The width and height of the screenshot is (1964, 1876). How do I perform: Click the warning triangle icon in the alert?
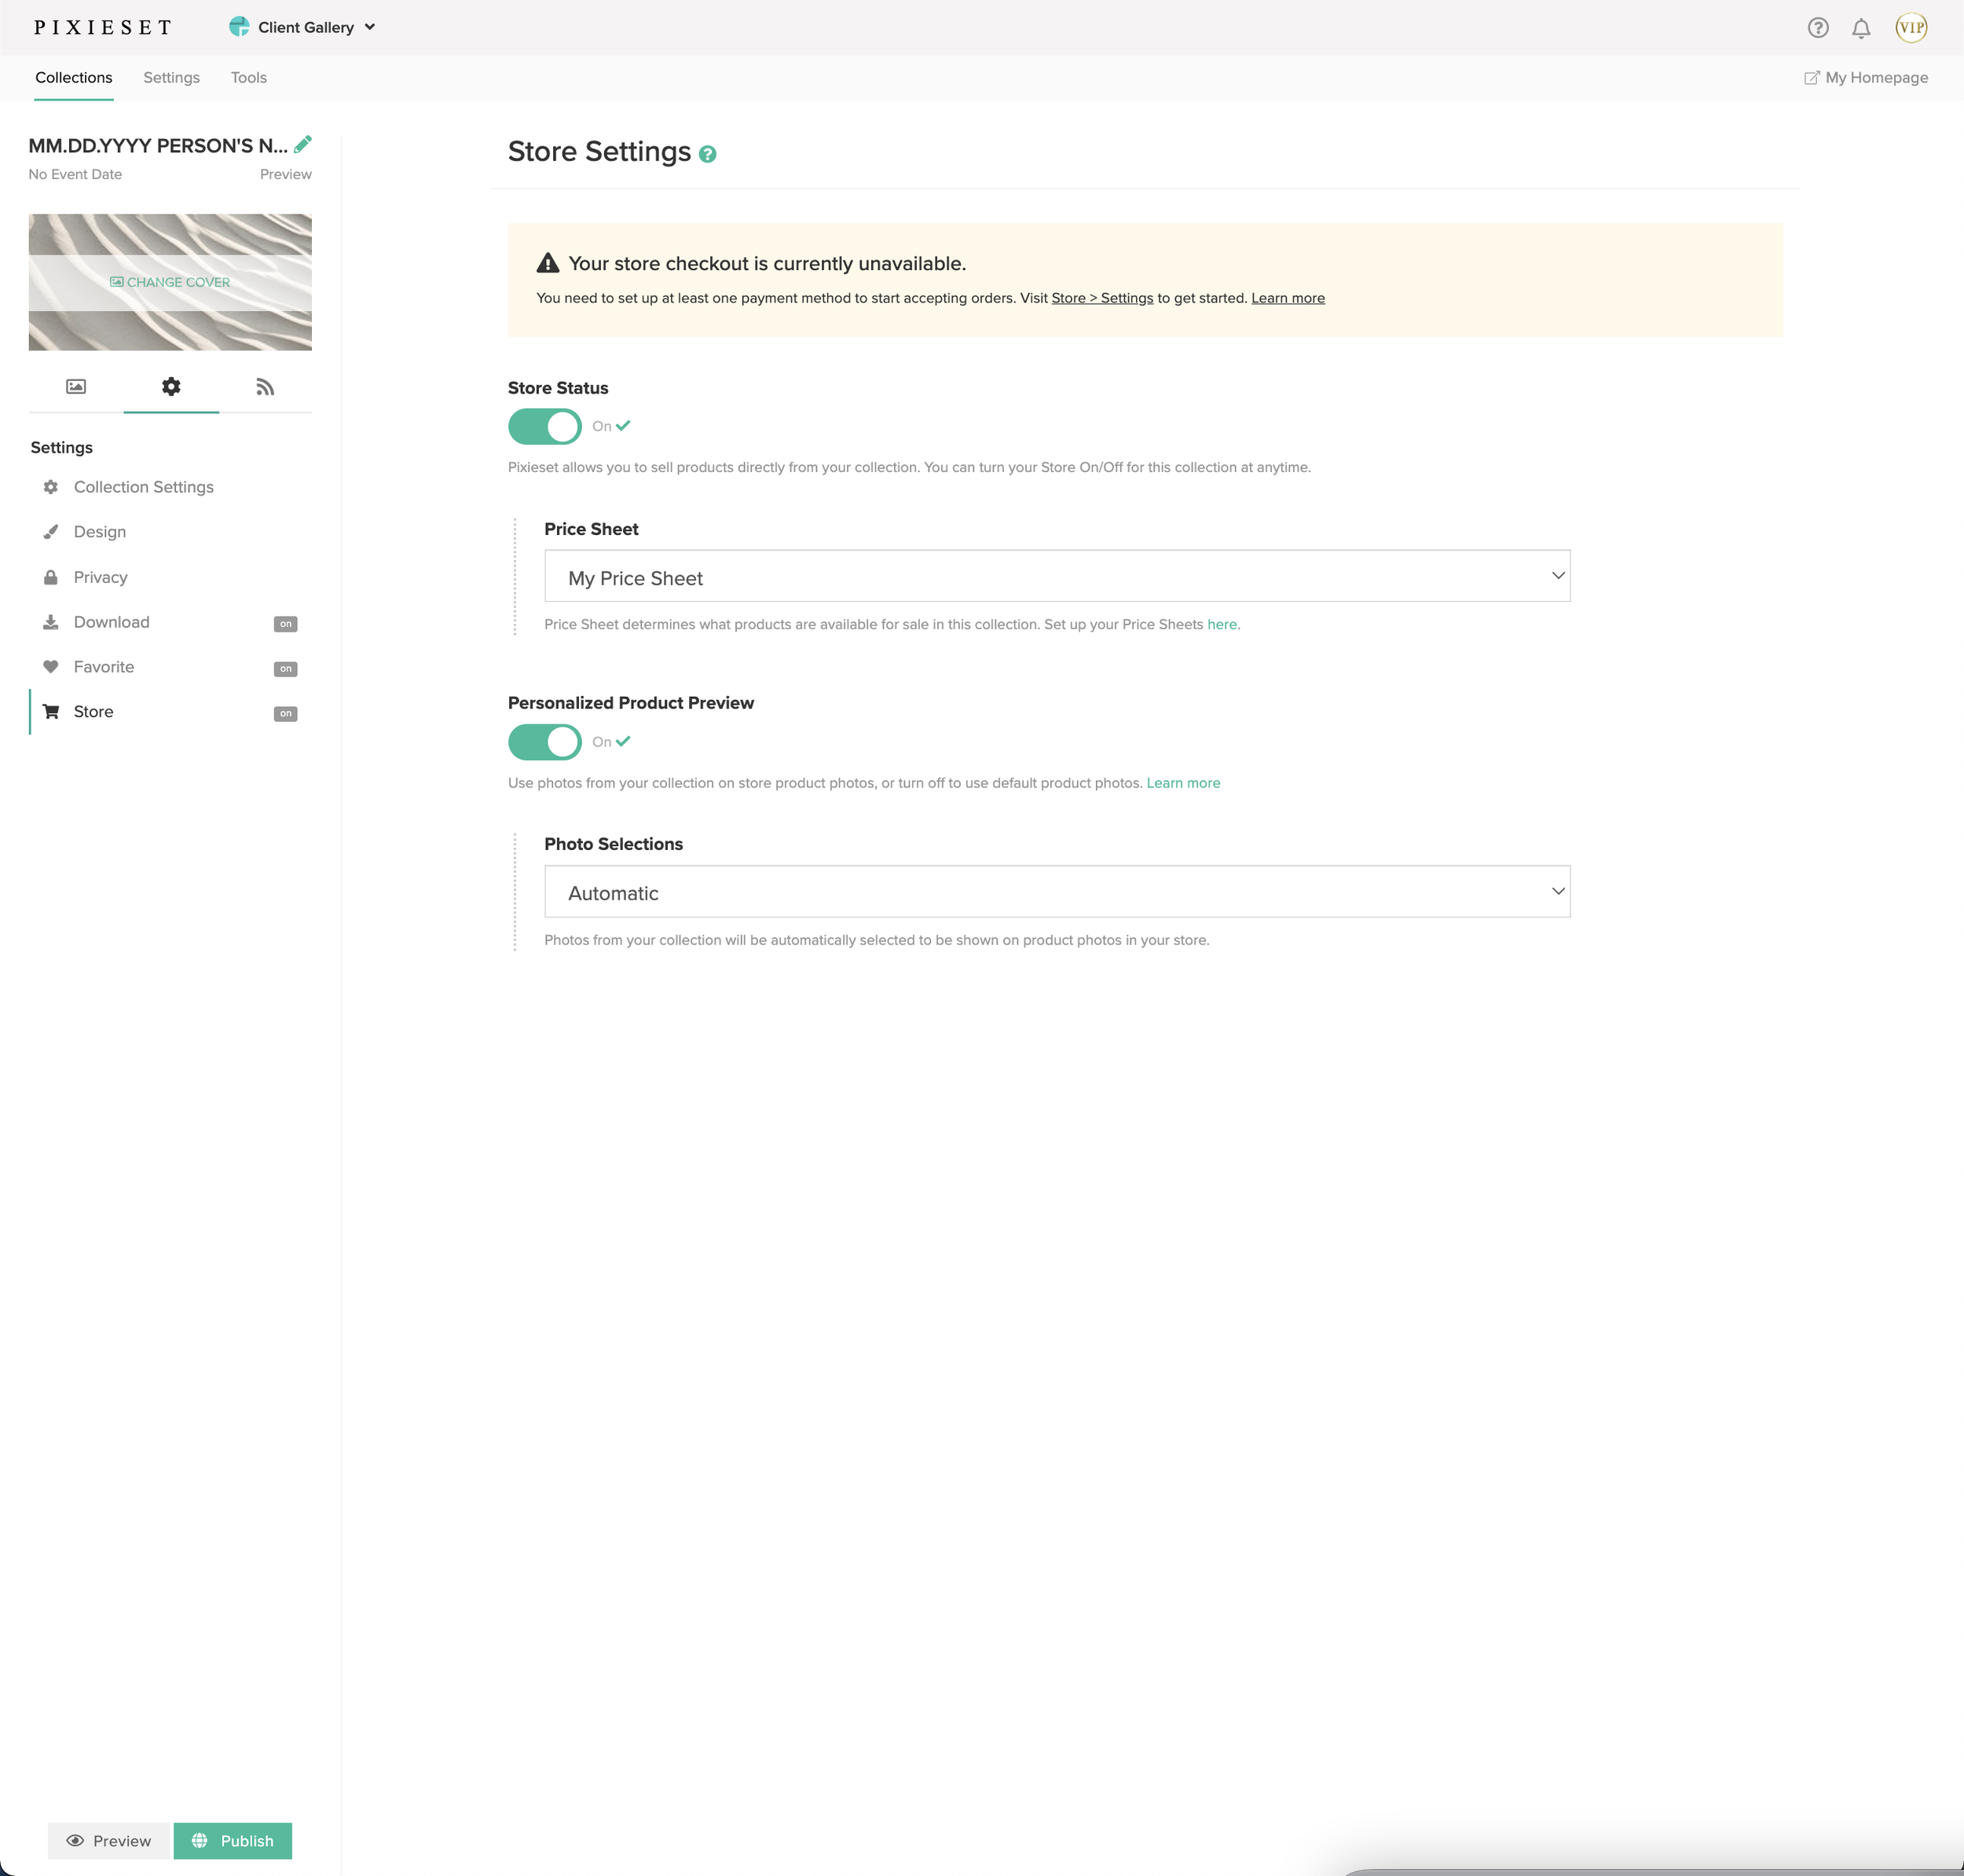(548, 263)
